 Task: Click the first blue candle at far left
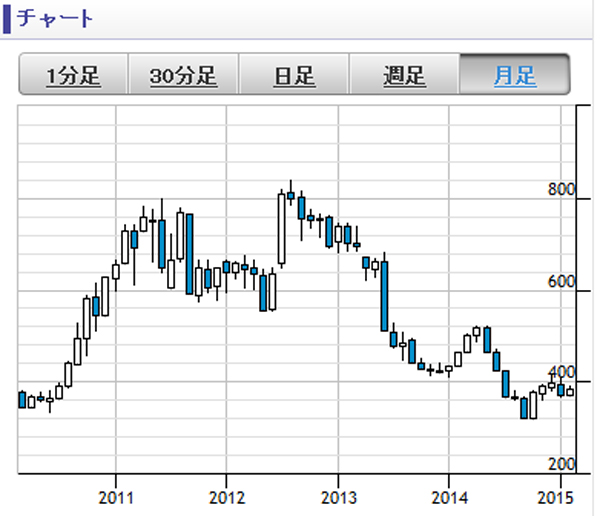22,399
